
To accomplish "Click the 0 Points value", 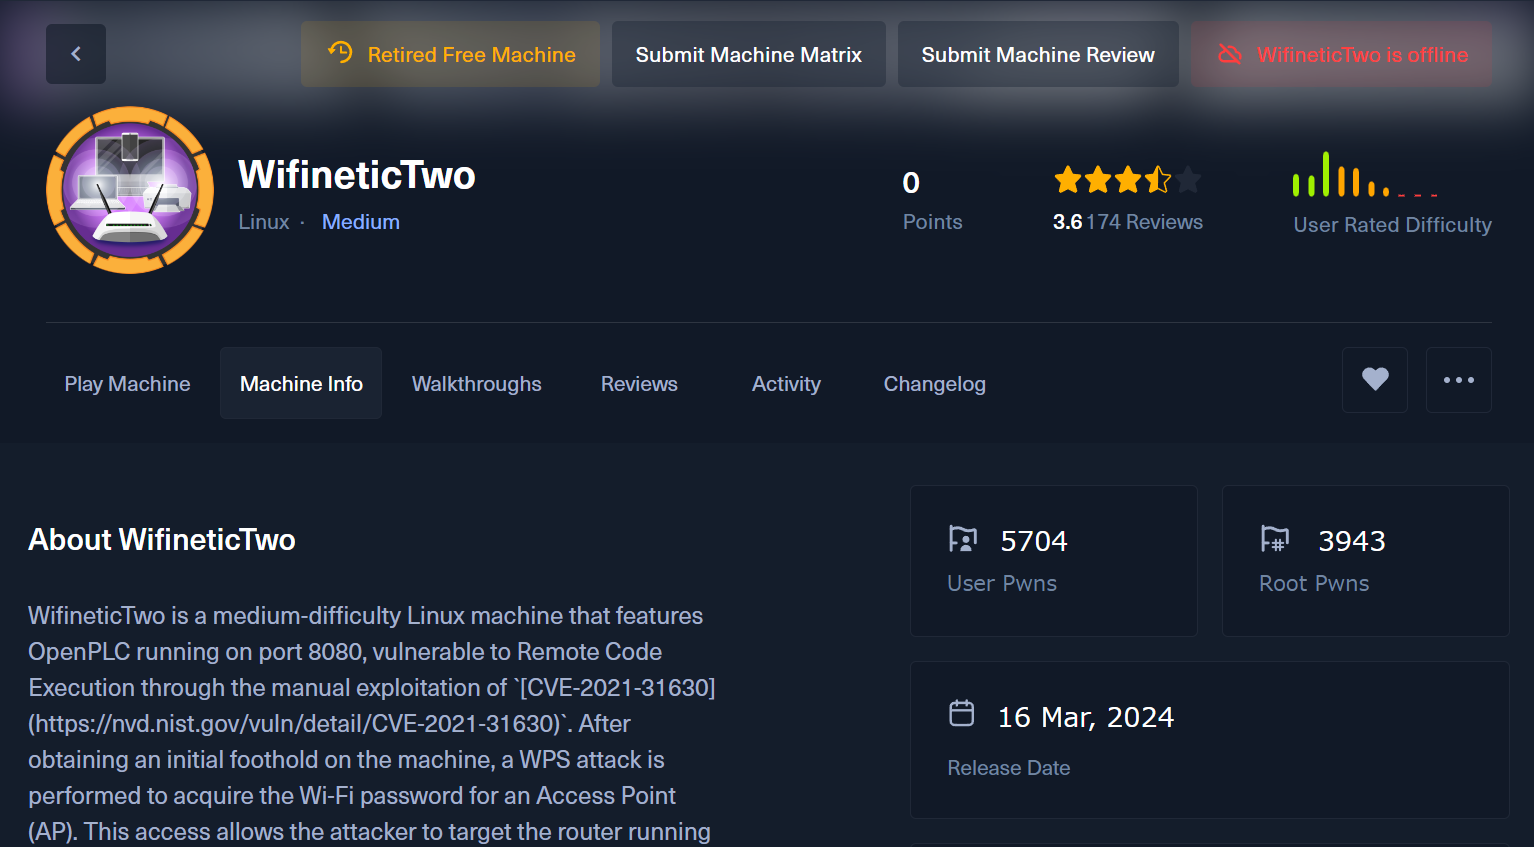I will [x=911, y=183].
